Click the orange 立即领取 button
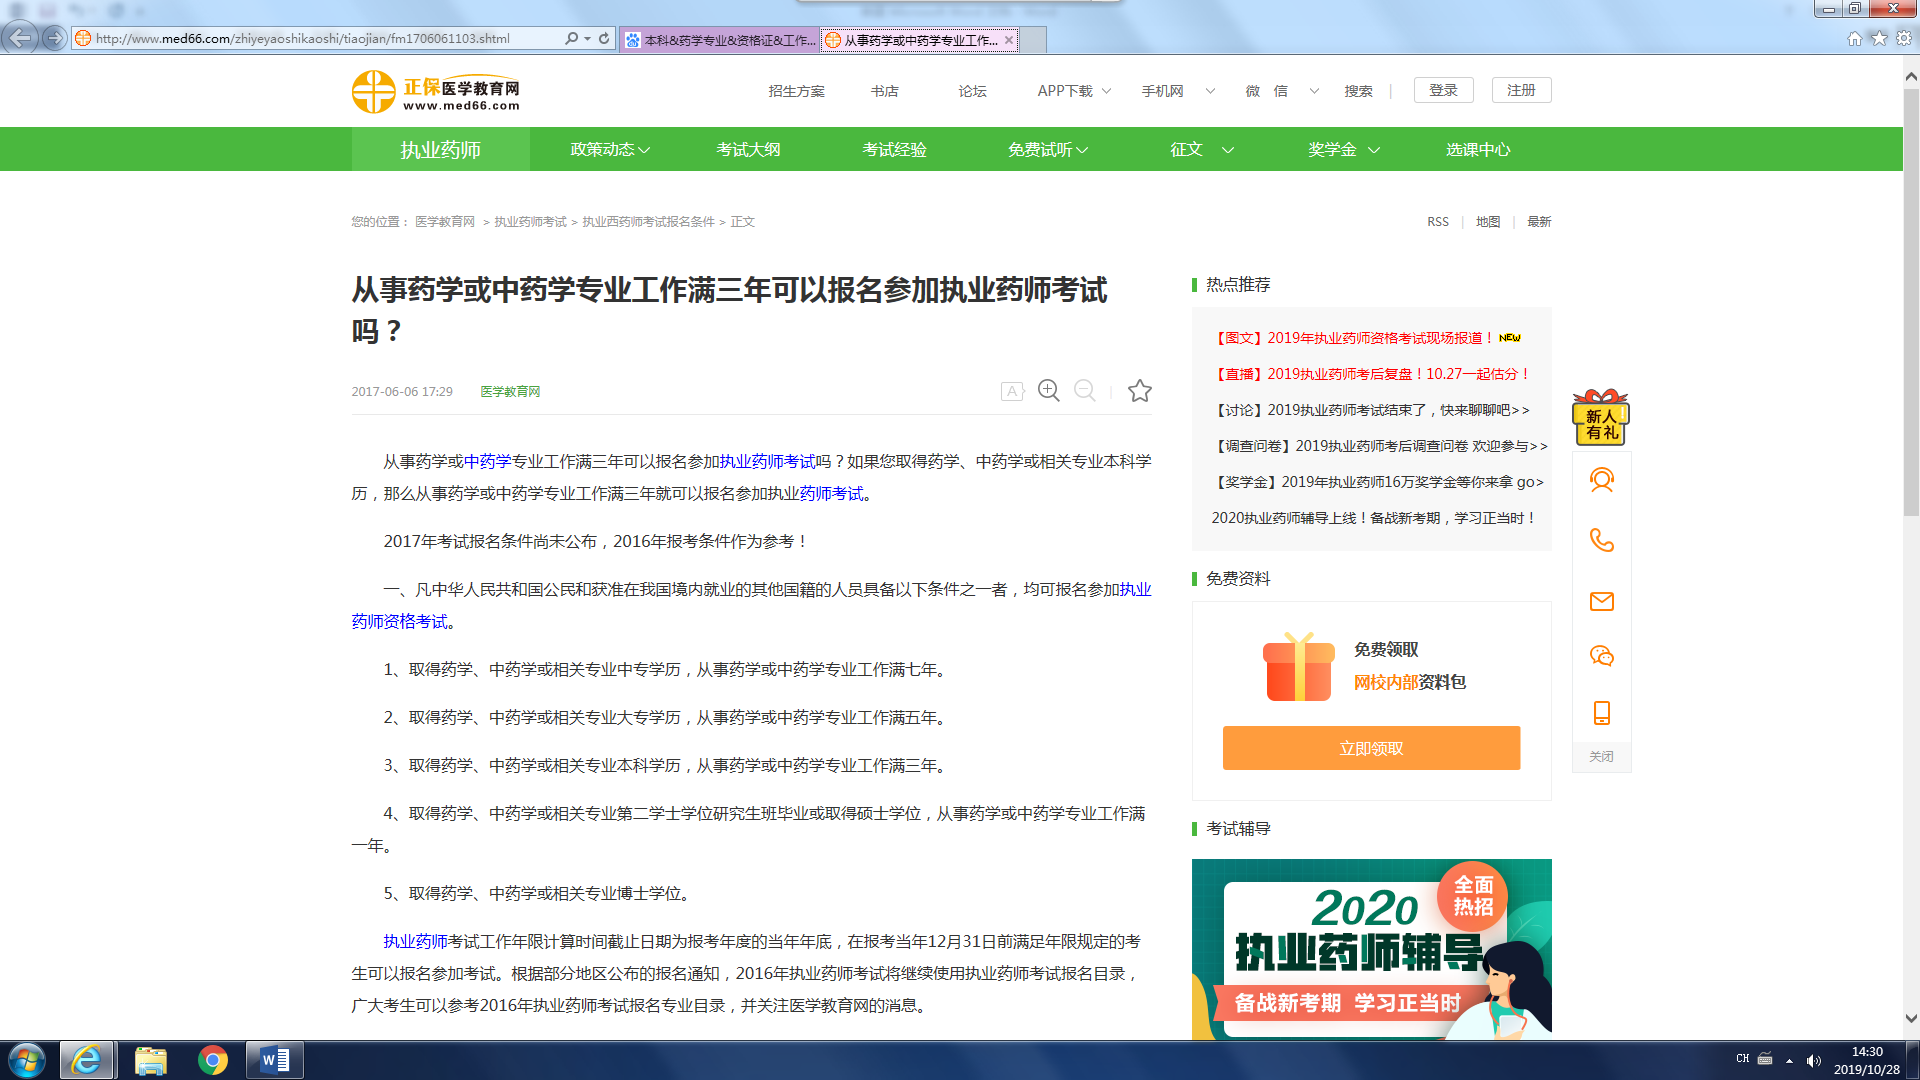 [1370, 748]
